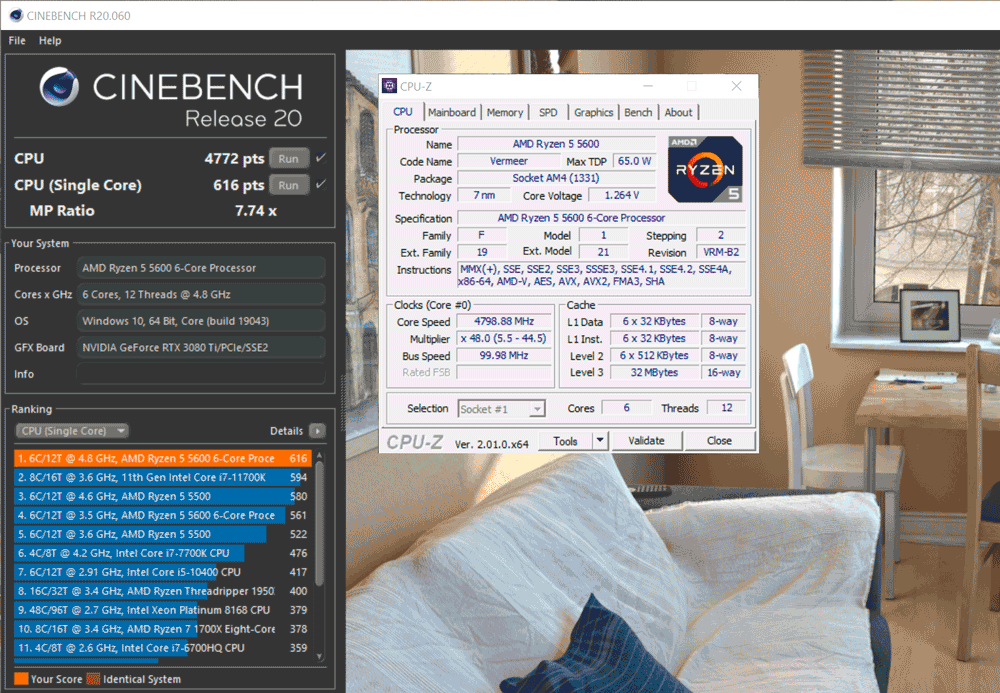Image resolution: width=1000 pixels, height=693 pixels.
Task: Click the Details label in Ranking panel
Action: pyautogui.click(x=286, y=431)
